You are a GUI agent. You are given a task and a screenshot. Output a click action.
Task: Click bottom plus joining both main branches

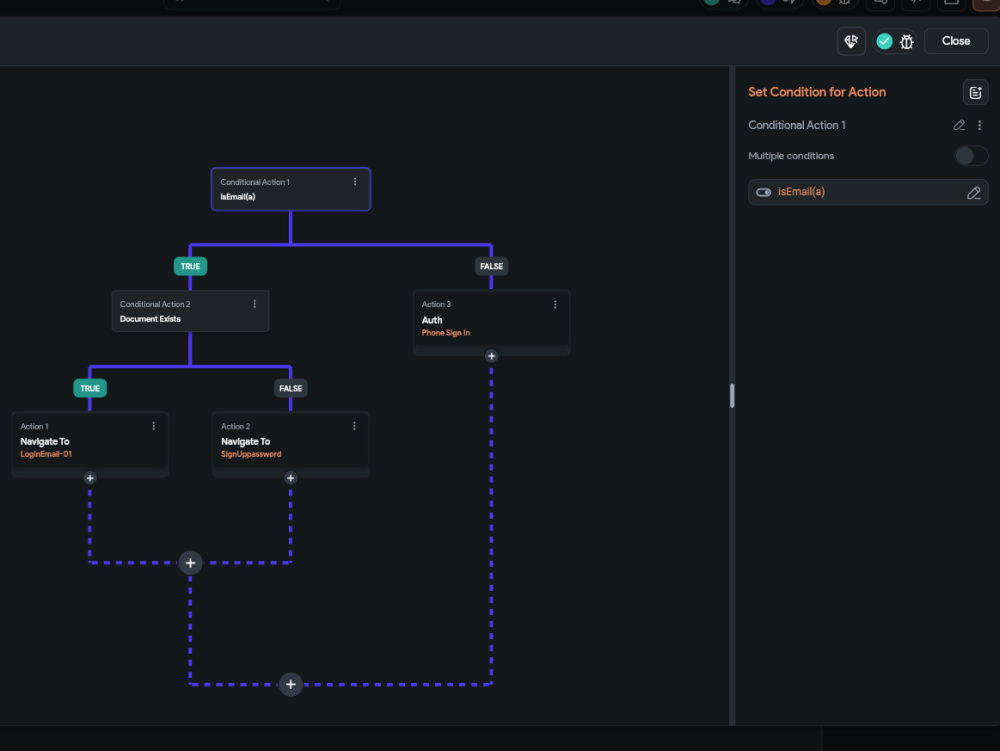(x=291, y=684)
